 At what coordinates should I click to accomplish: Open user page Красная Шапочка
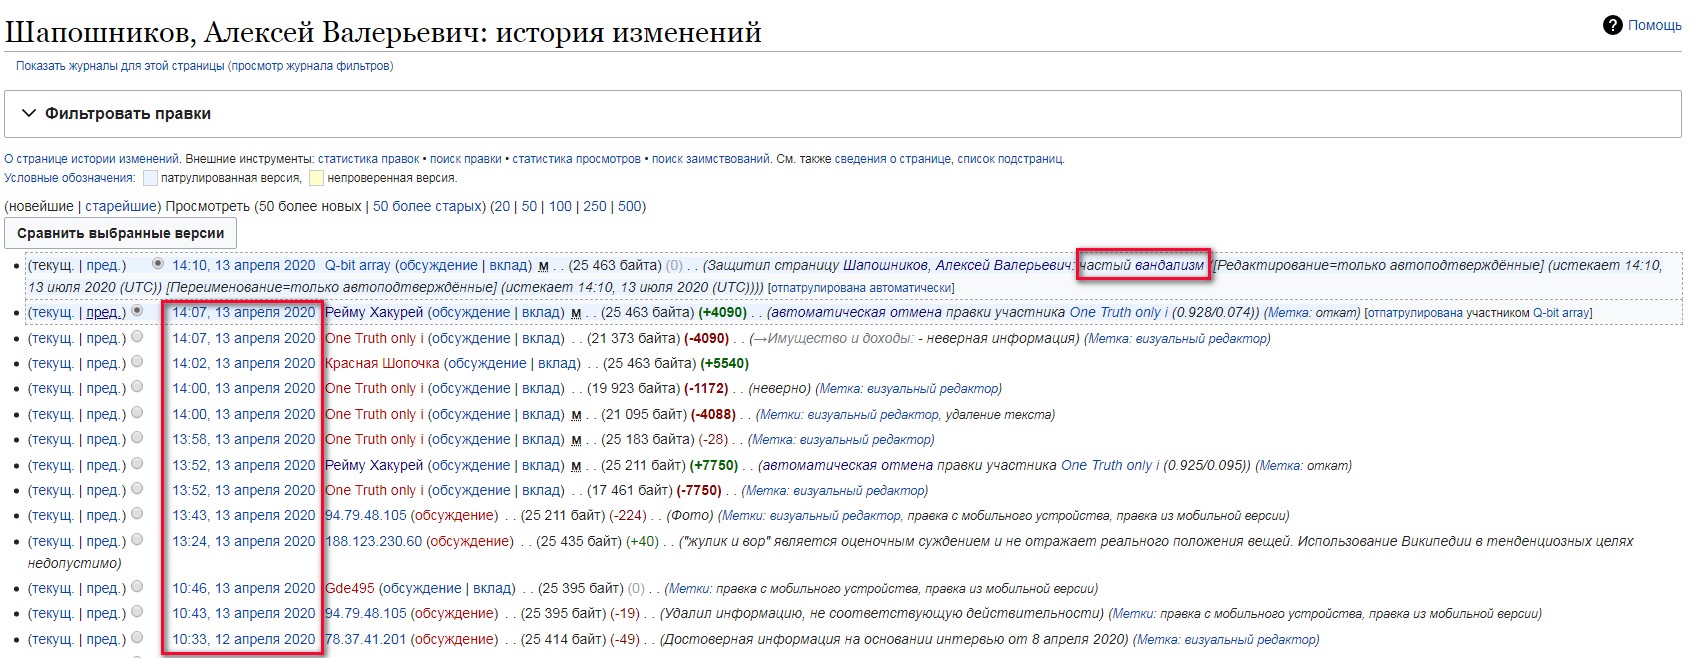382,363
